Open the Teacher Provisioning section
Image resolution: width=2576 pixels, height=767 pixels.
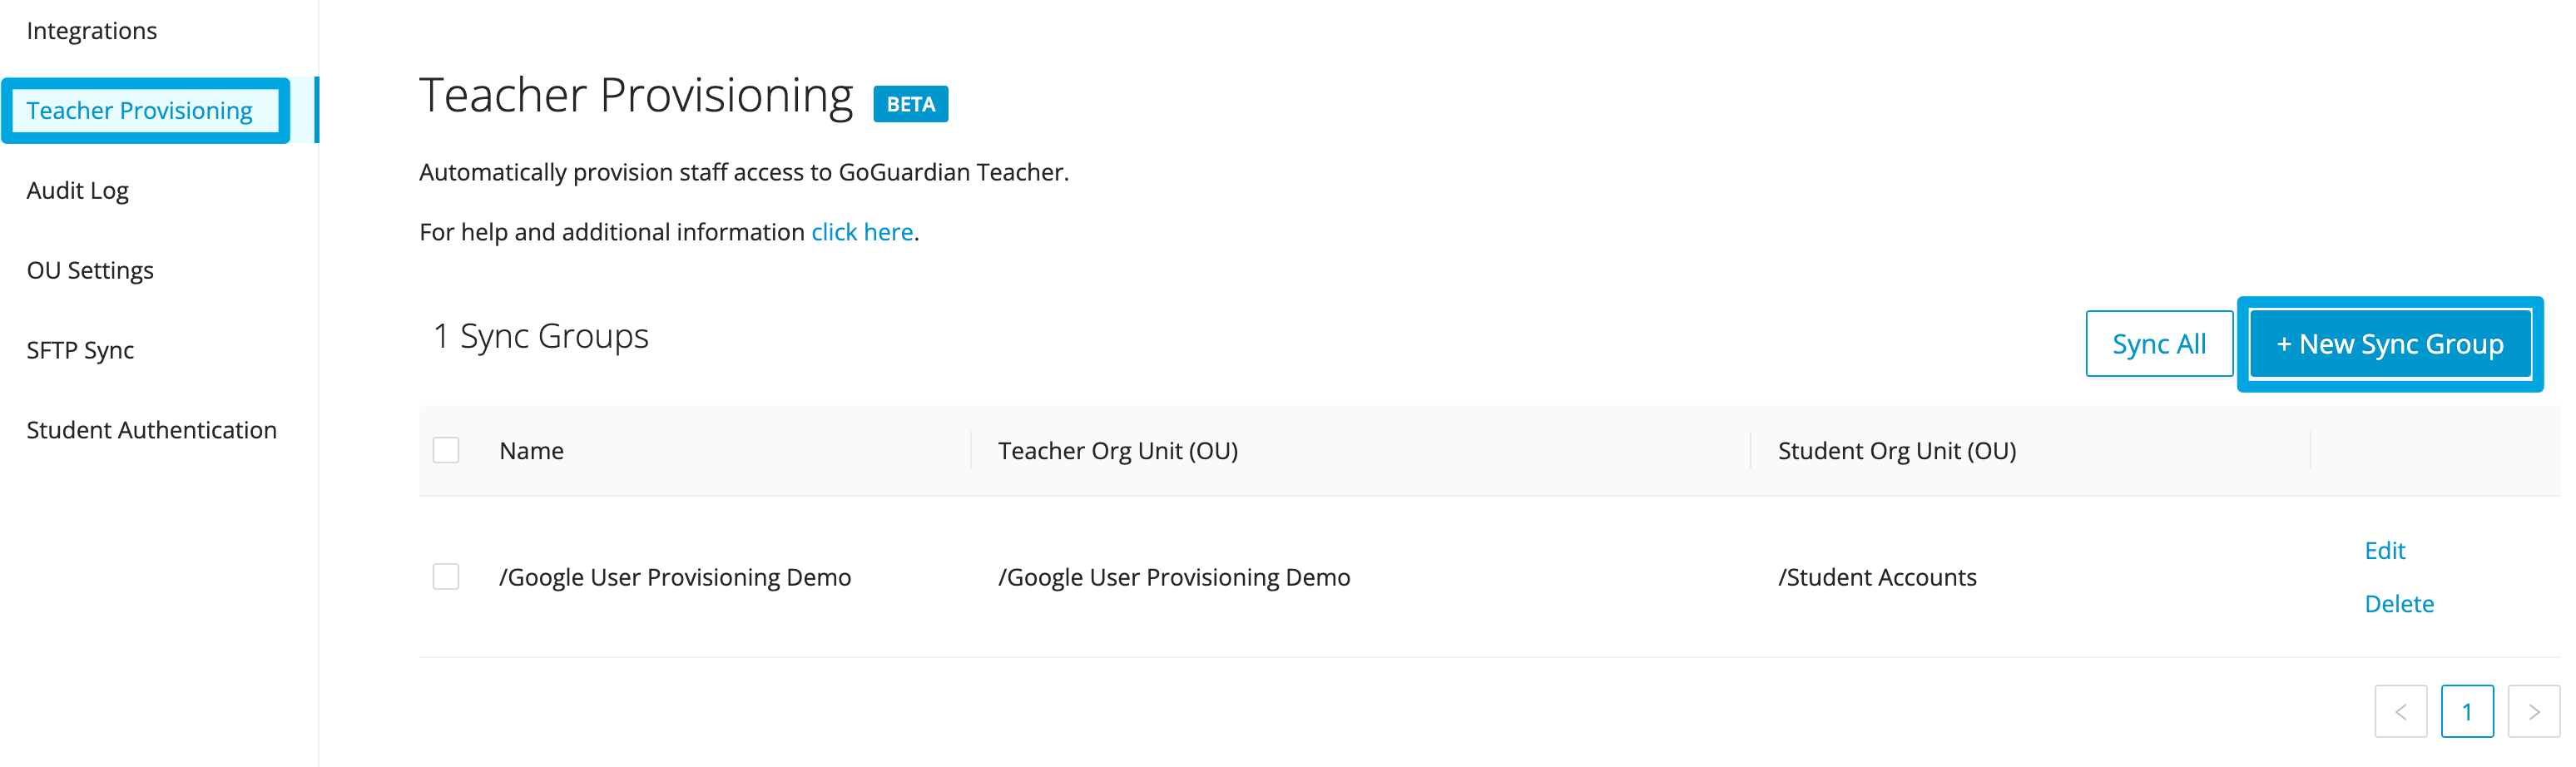click(x=140, y=110)
